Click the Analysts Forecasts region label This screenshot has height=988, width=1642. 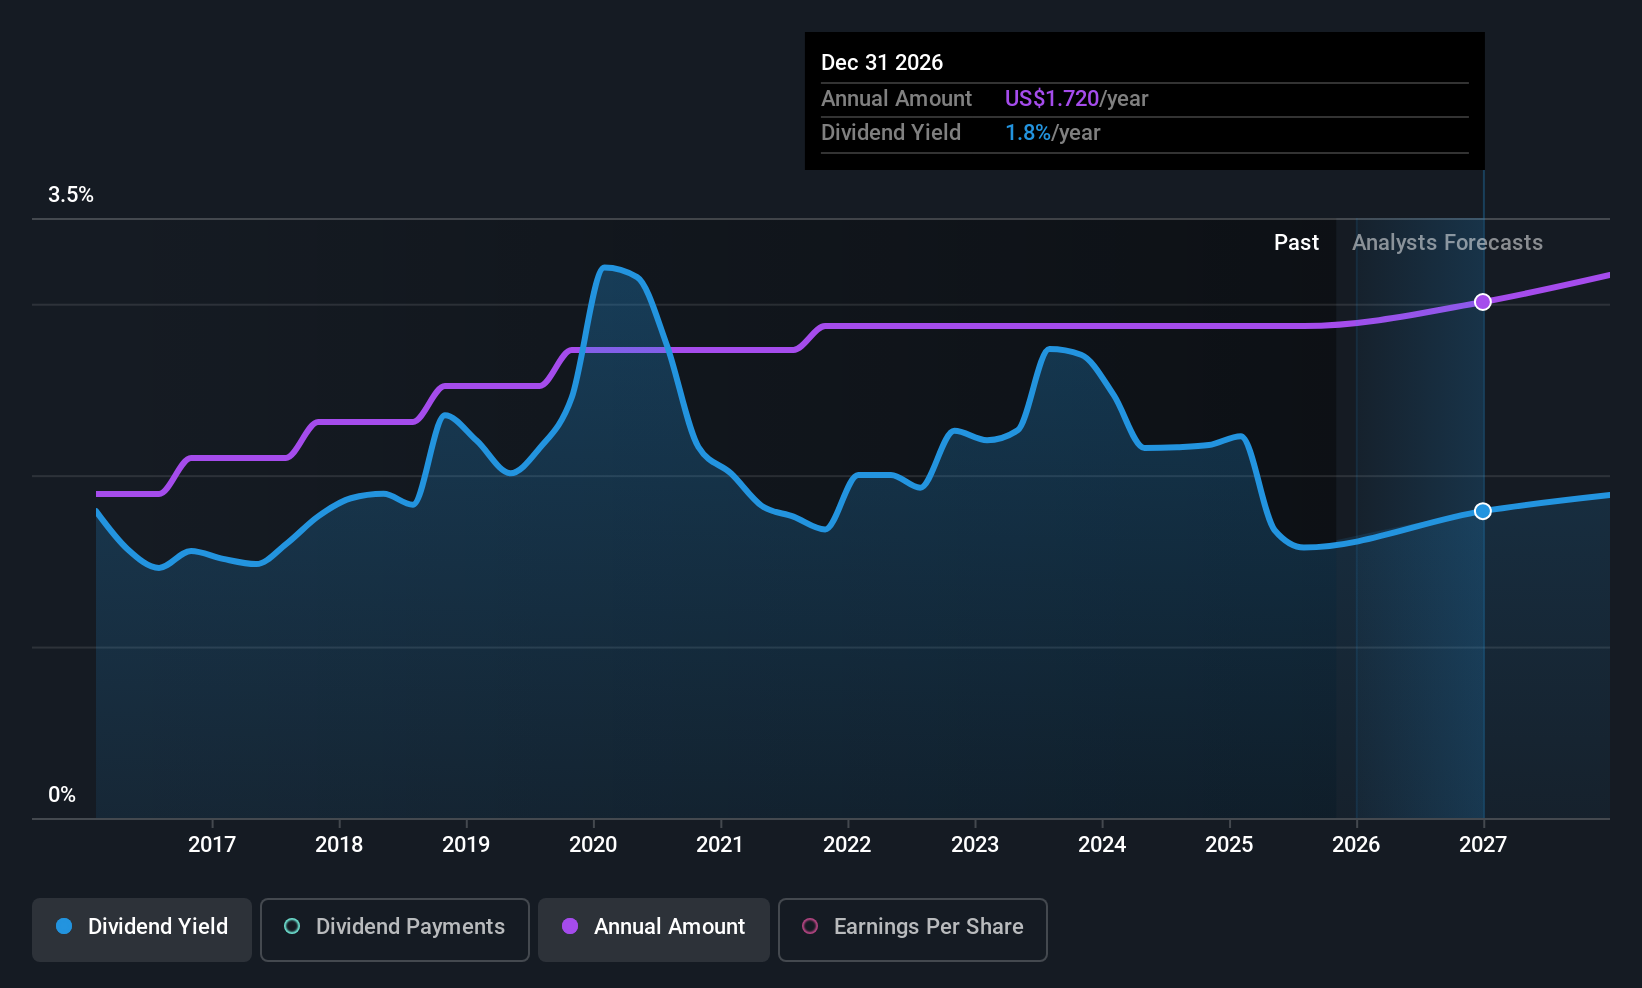[x=1447, y=243]
